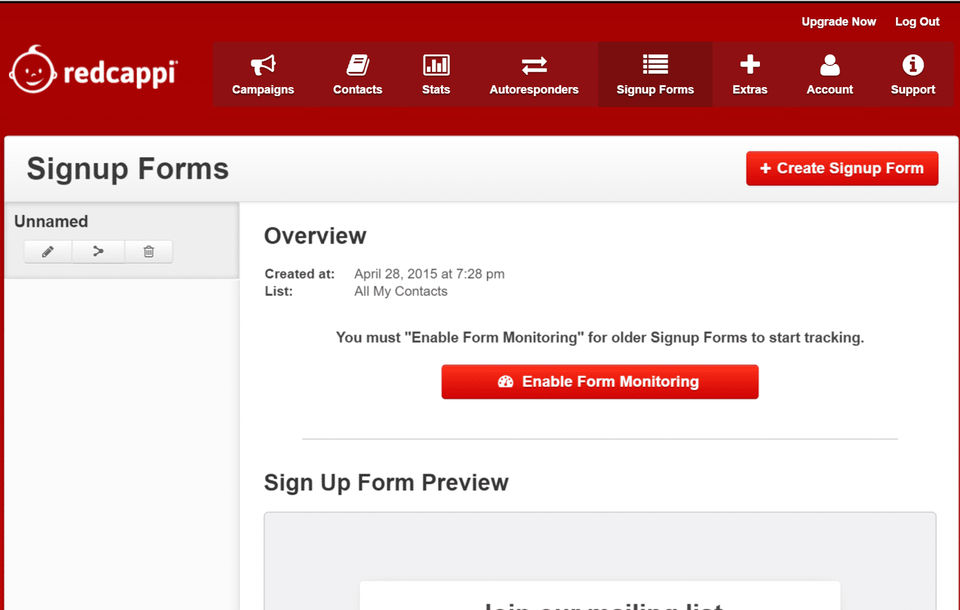Click Upgrade Now link

839,21
